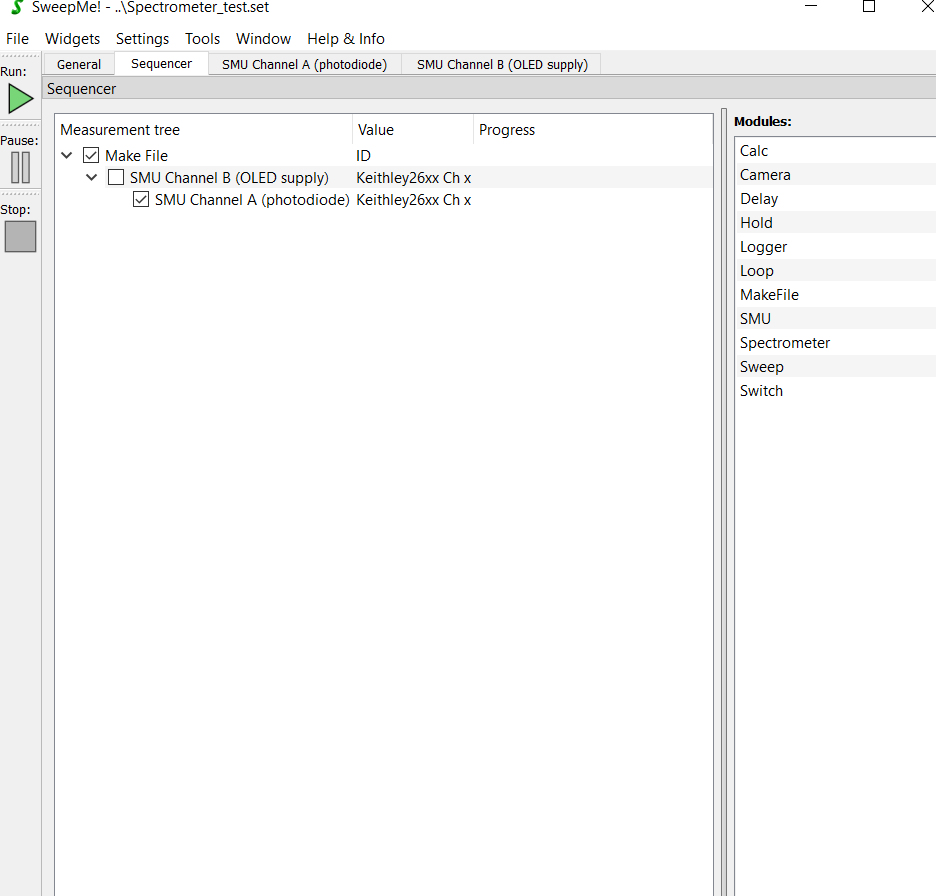Select the Logger module
Image resolution: width=936 pixels, height=896 pixels.
(x=836, y=247)
